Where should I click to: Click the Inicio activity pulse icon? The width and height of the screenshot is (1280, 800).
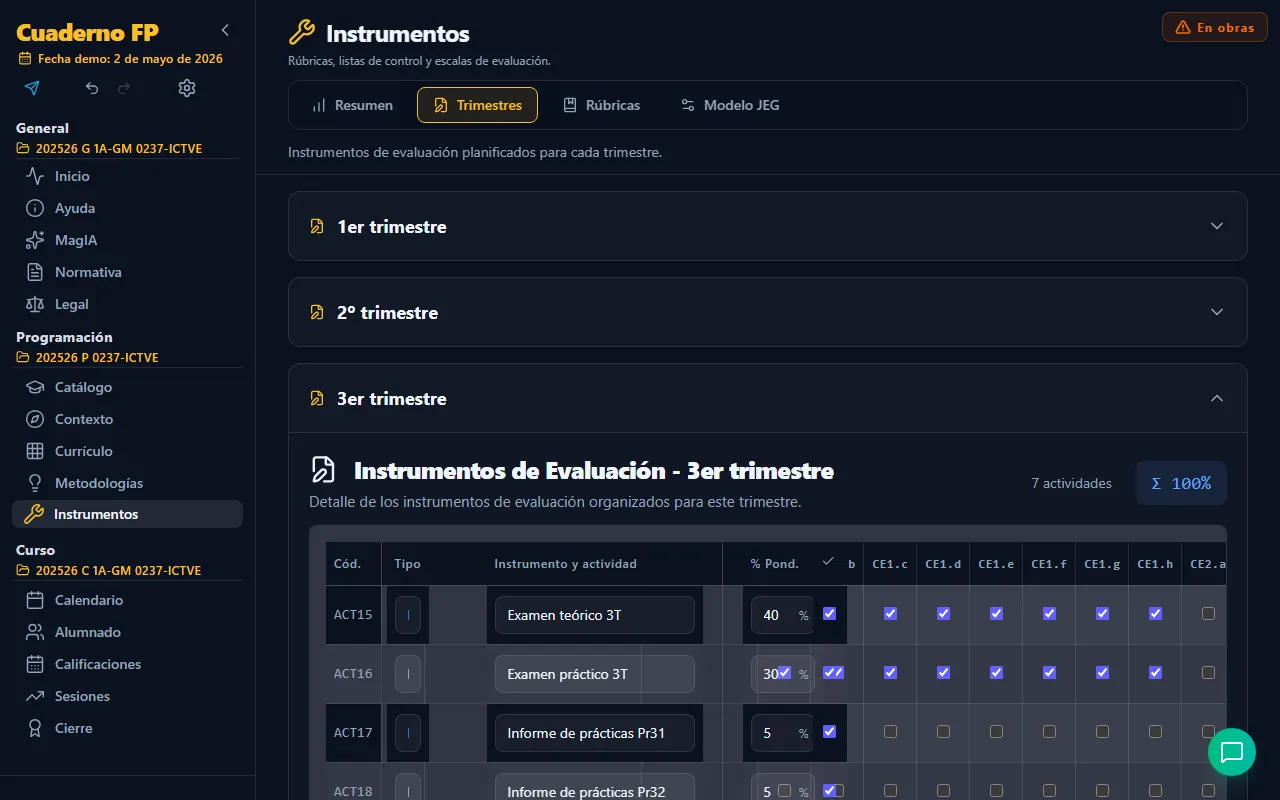[35, 176]
